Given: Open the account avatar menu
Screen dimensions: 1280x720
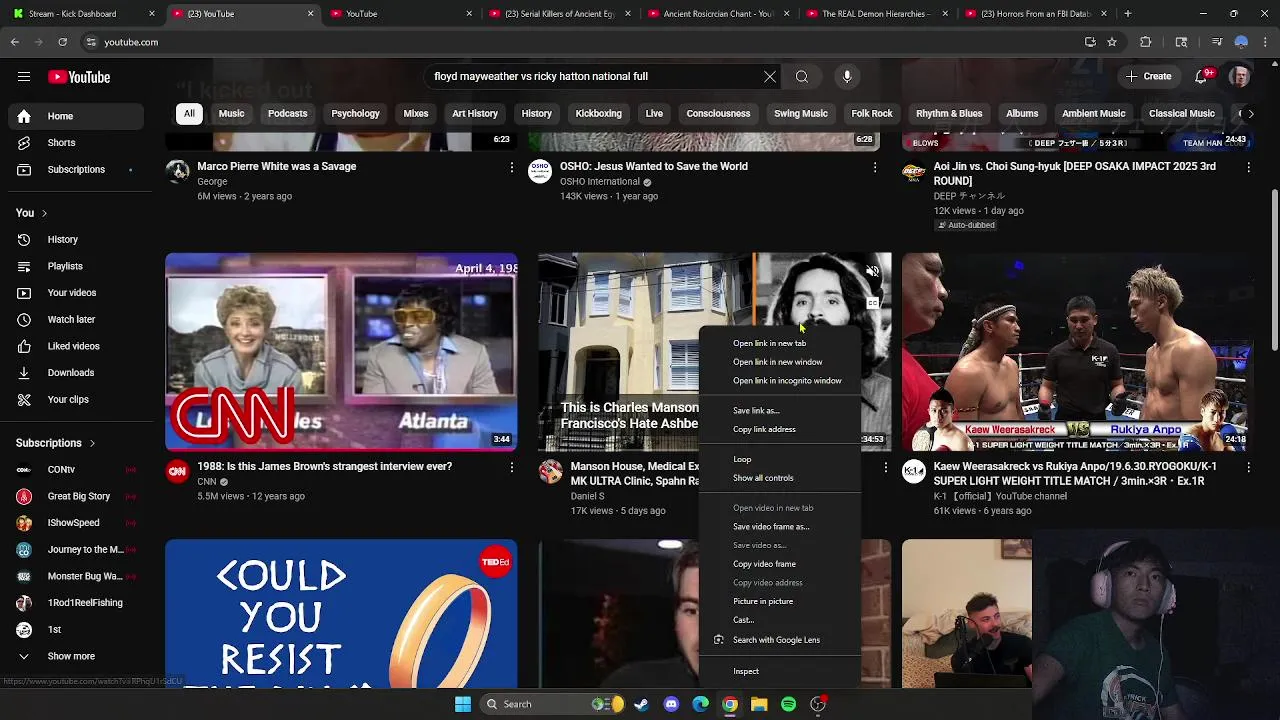Looking at the screenshot, I should [1239, 76].
